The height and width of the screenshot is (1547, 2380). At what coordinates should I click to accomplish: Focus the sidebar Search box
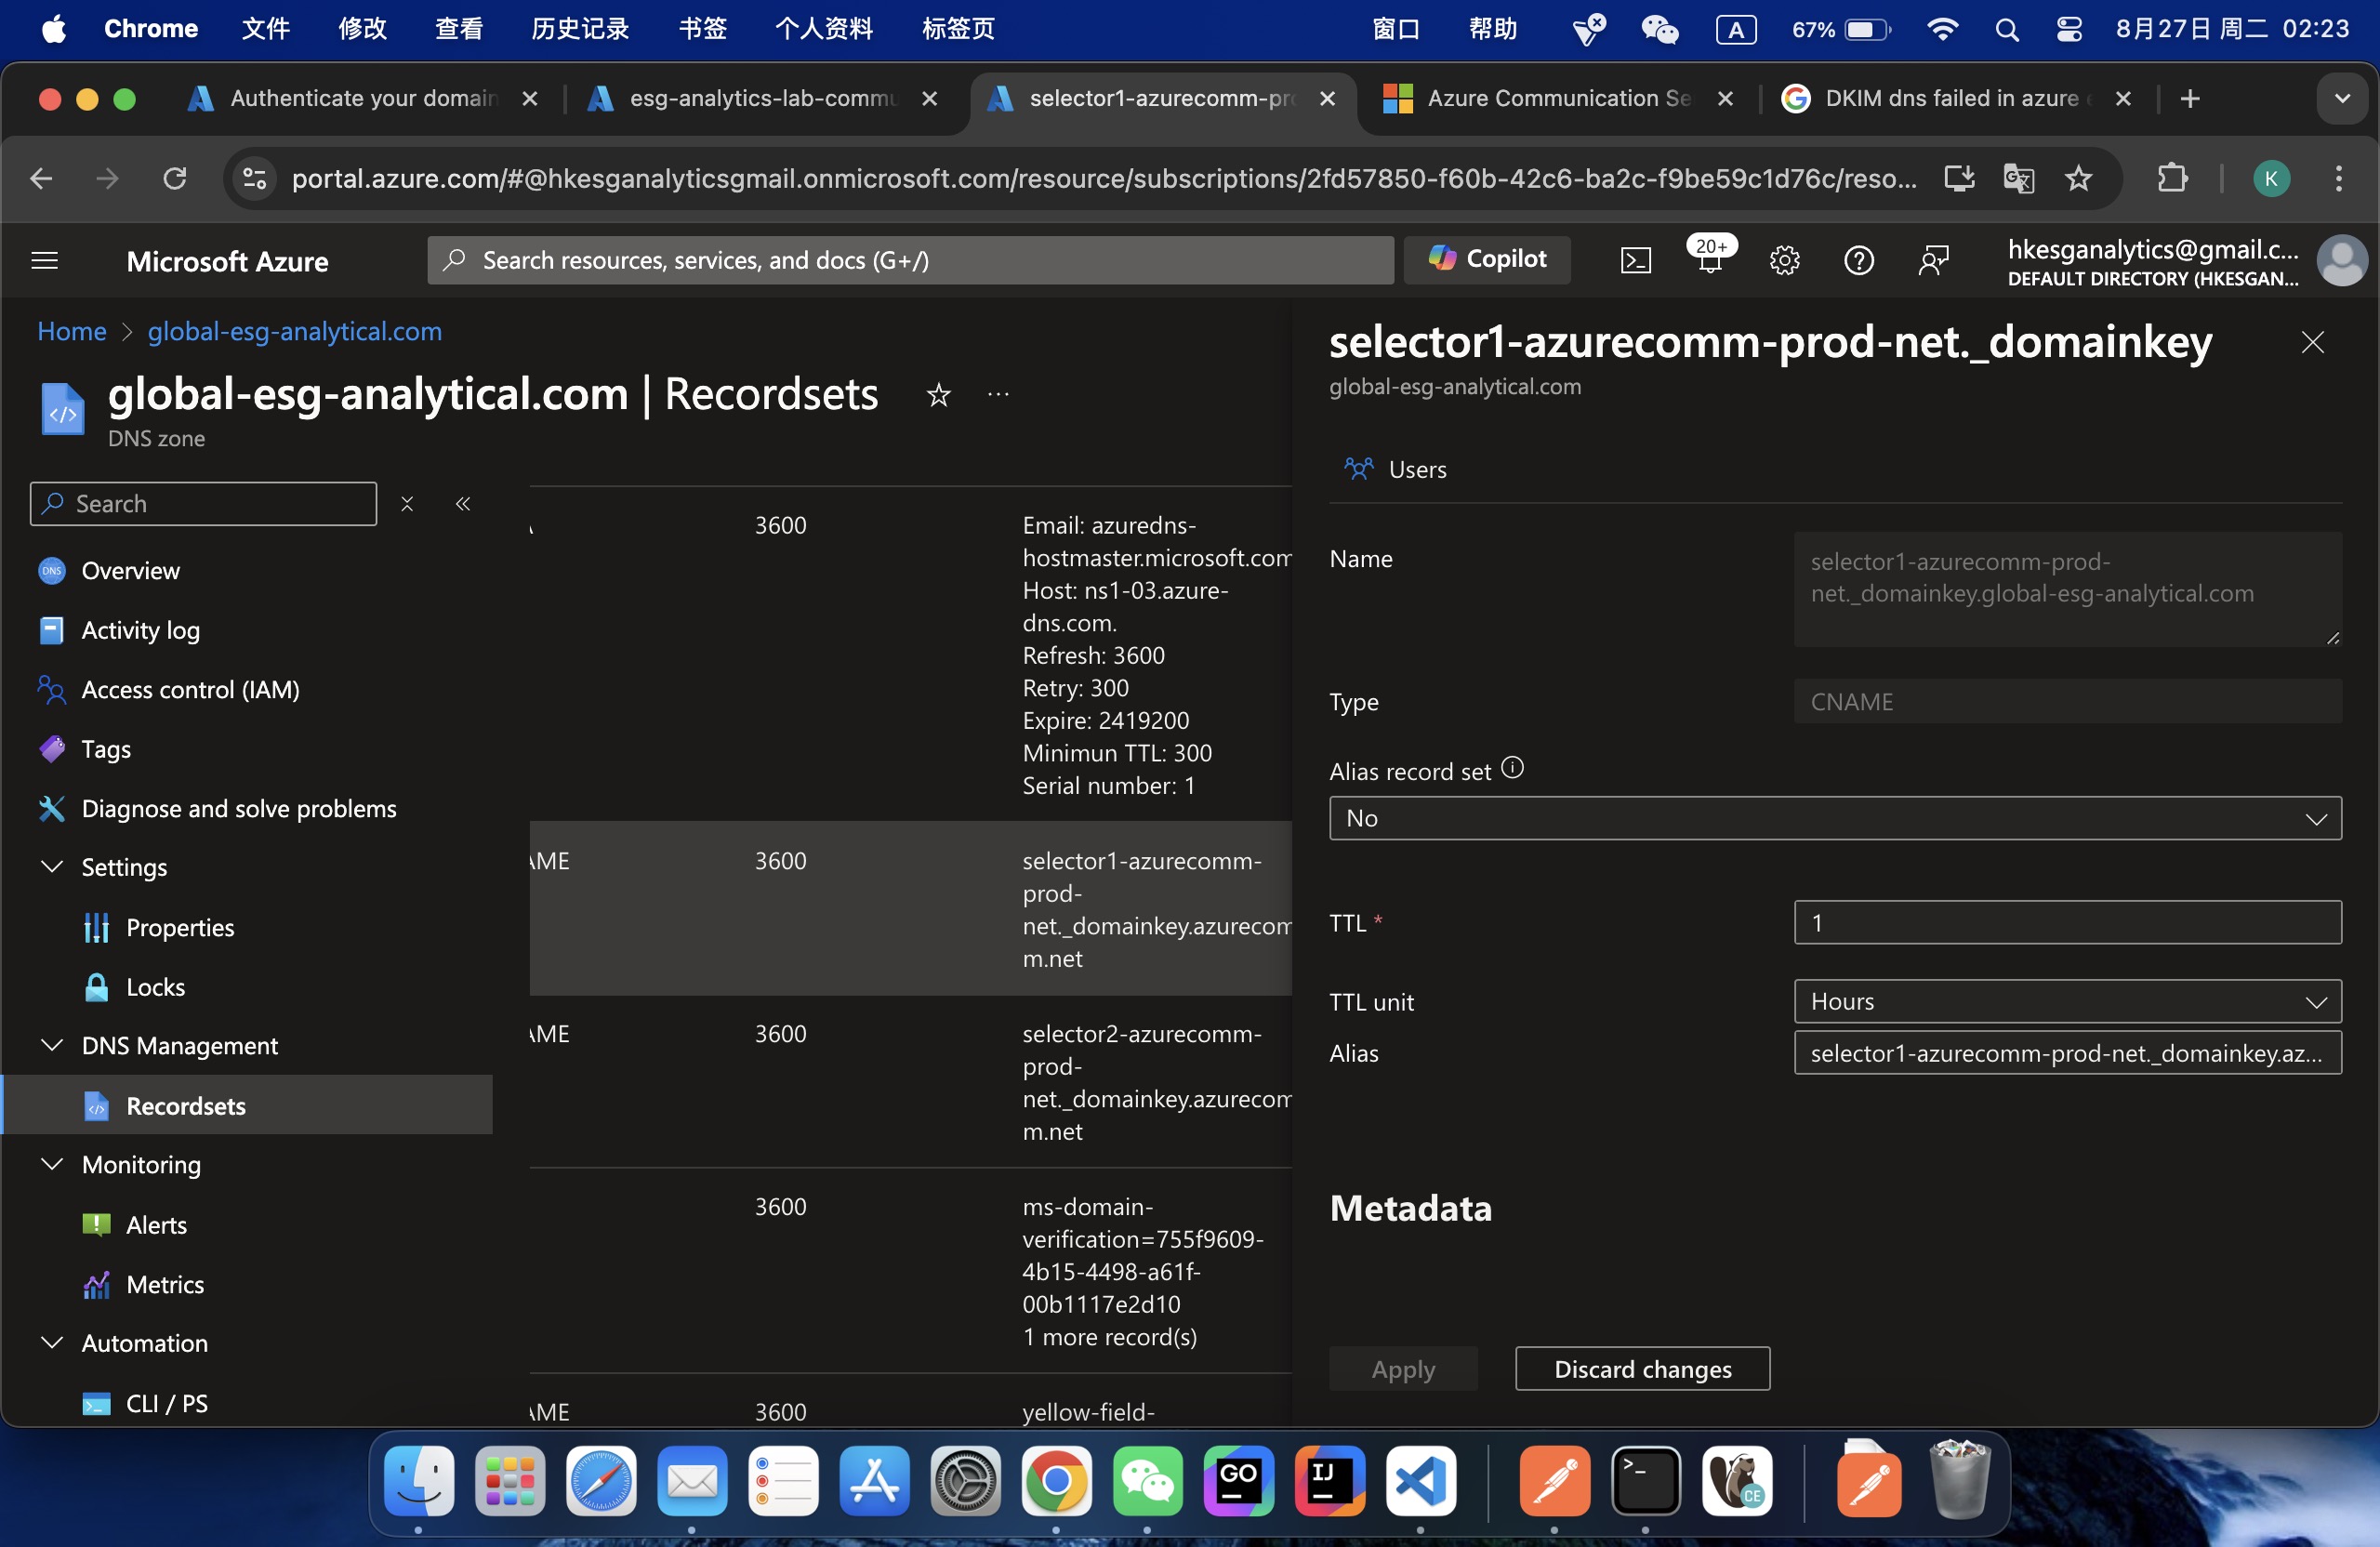click(204, 503)
